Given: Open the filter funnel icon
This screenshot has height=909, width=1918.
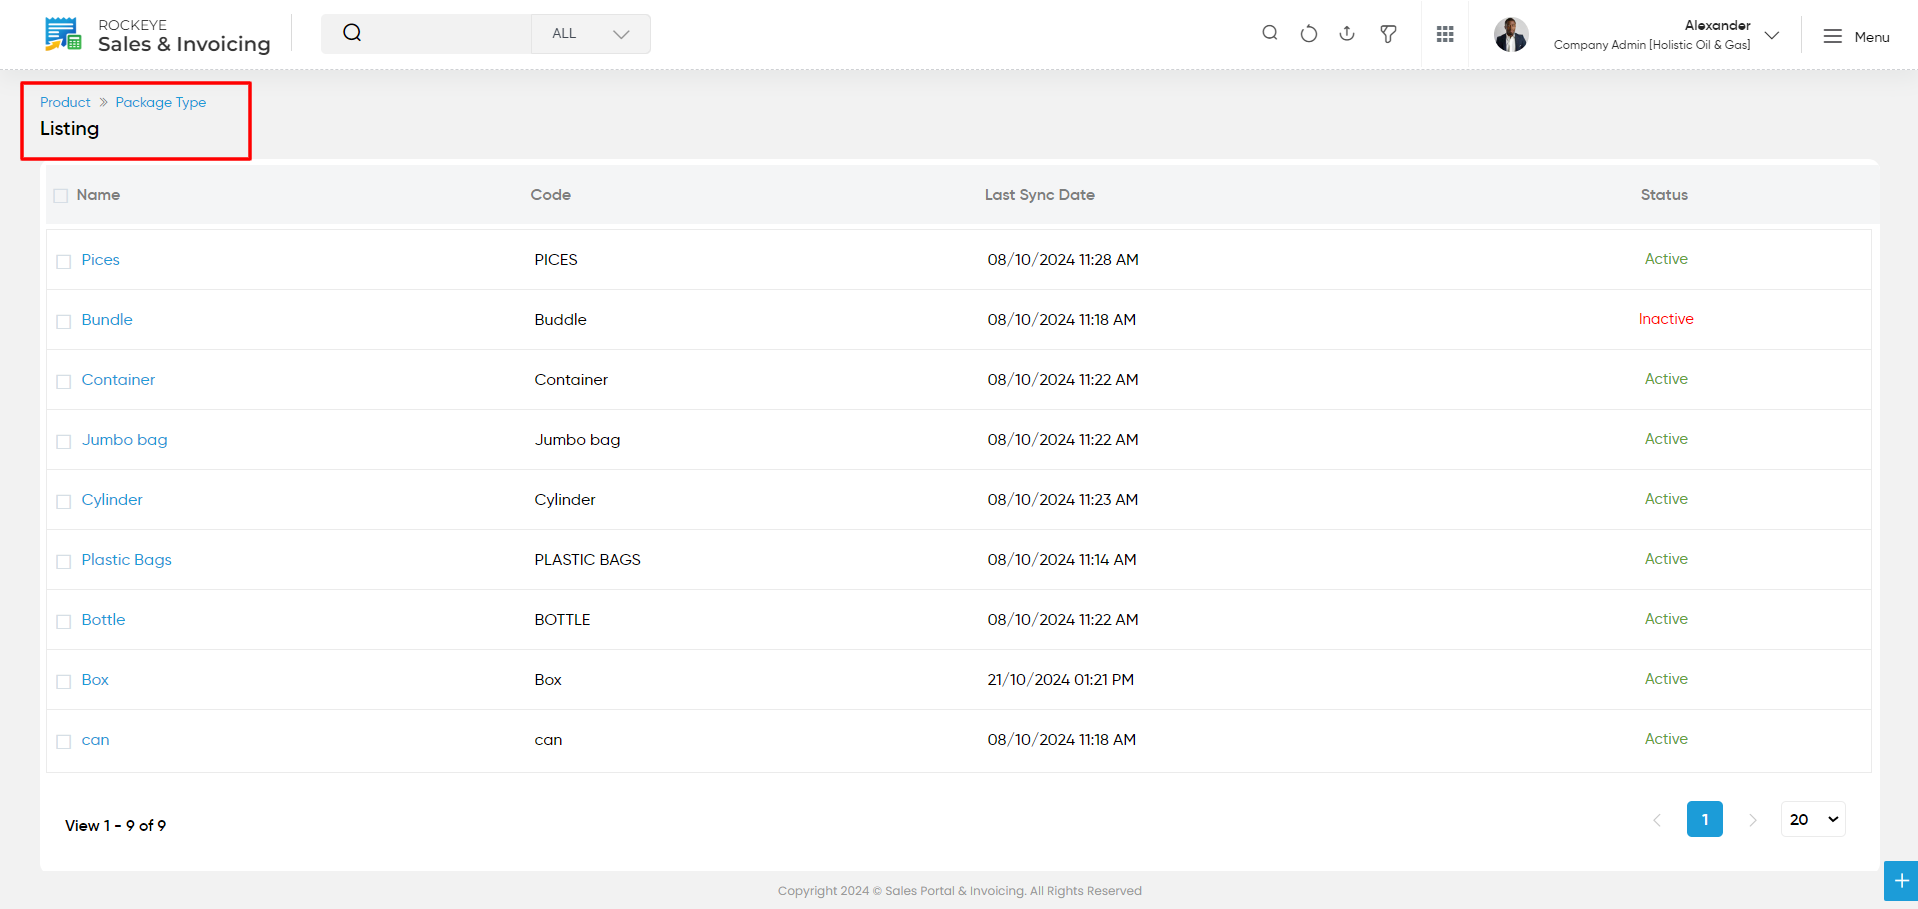Looking at the screenshot, I should (1388, 34).
